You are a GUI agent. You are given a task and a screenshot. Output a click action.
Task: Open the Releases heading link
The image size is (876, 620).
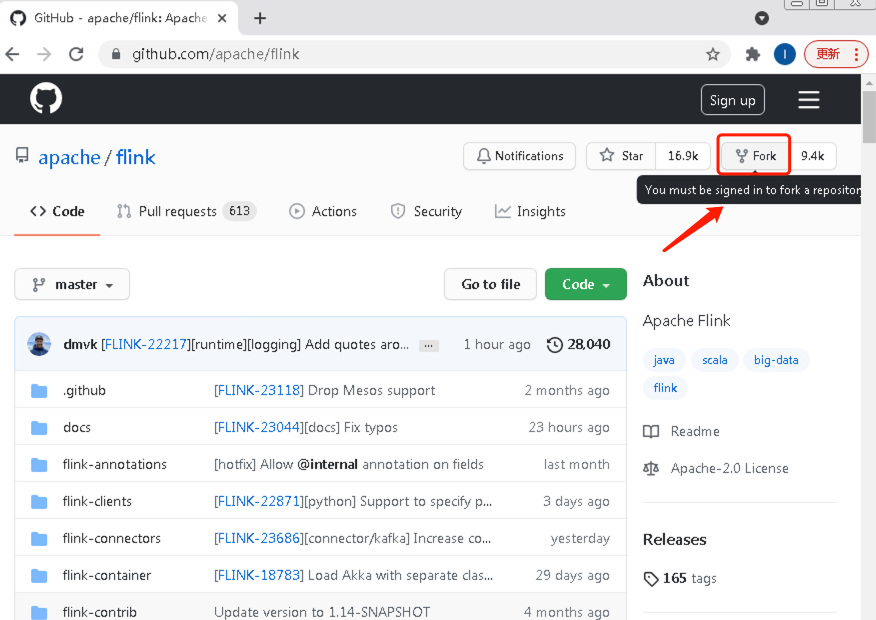click(x=674, y=540)
